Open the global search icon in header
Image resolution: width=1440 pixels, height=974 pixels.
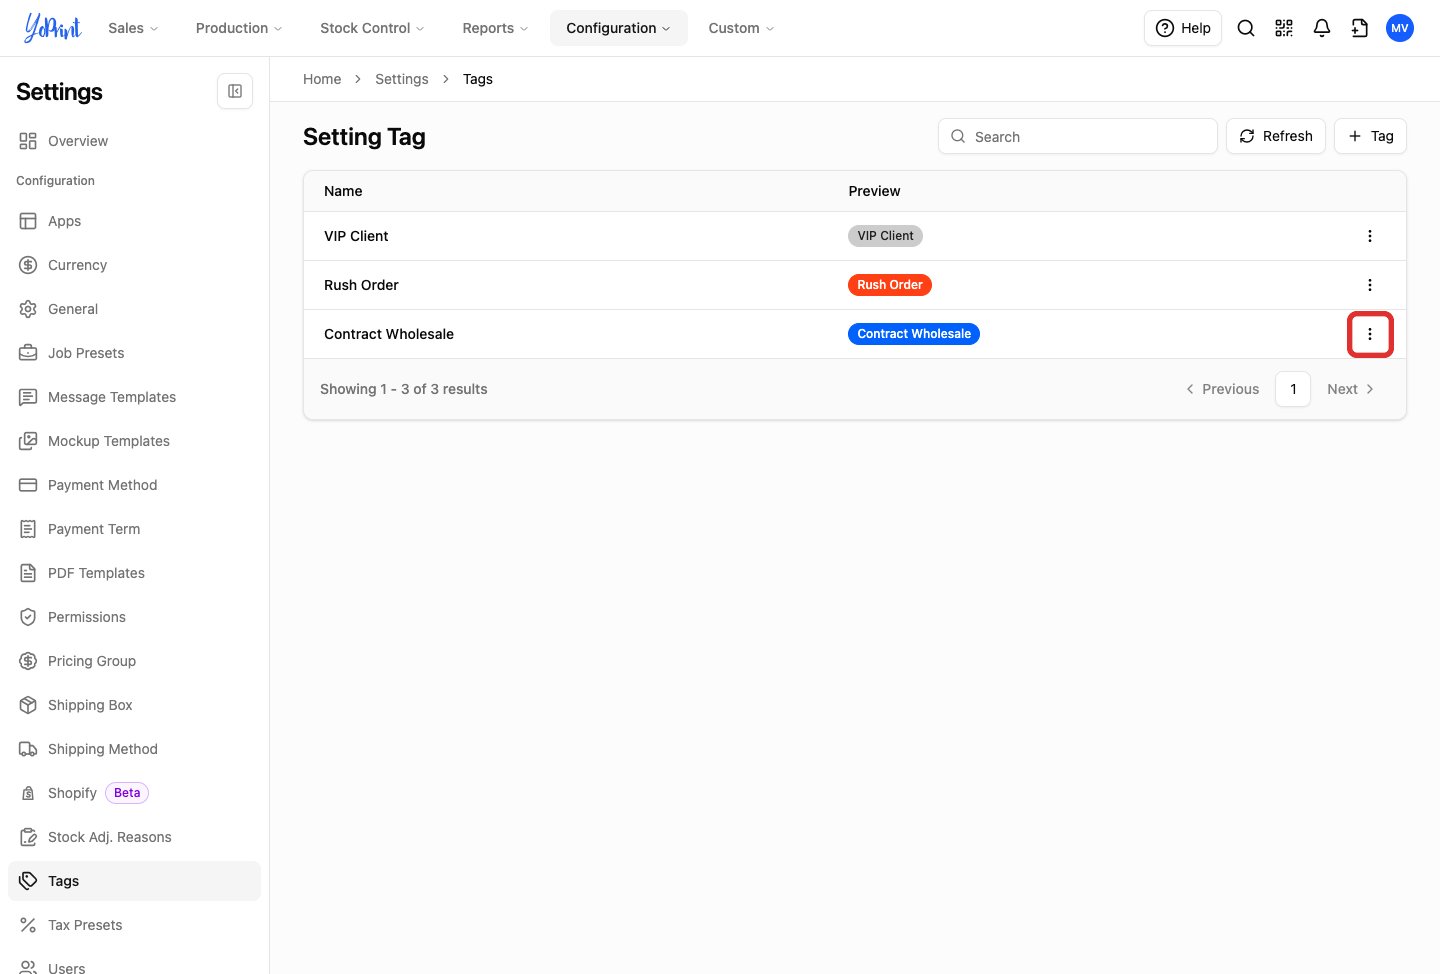(x=1246, y=28)
